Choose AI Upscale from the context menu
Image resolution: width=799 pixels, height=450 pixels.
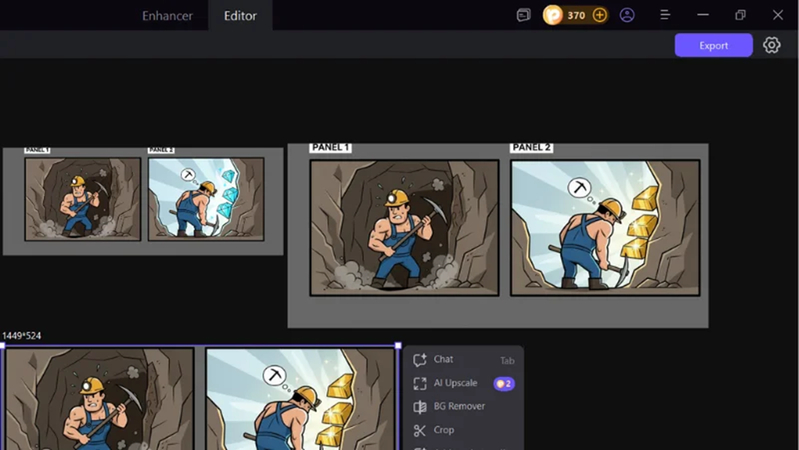tap(463, 383)
